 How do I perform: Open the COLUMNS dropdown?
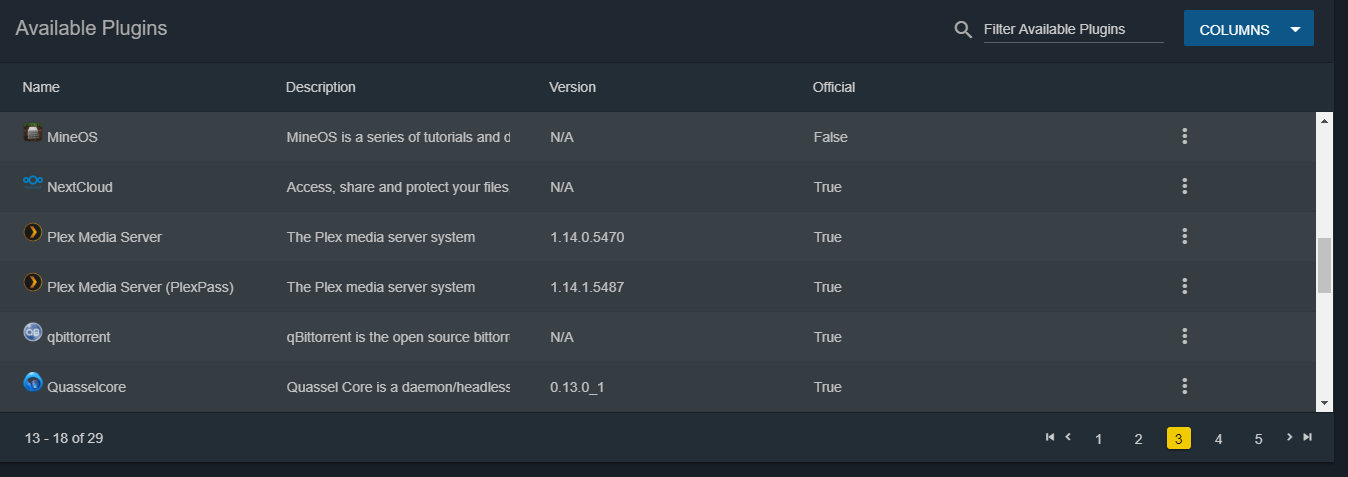point(1248,29)
